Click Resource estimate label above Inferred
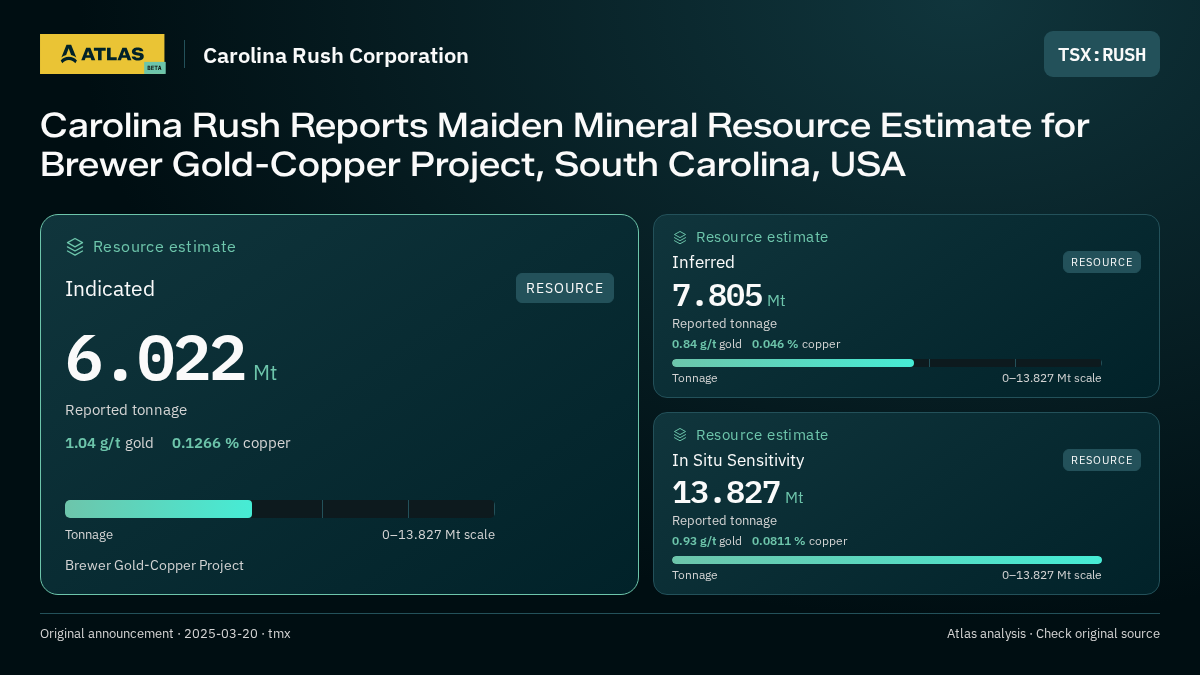The image size is (1200, 675). pos(762,237)
